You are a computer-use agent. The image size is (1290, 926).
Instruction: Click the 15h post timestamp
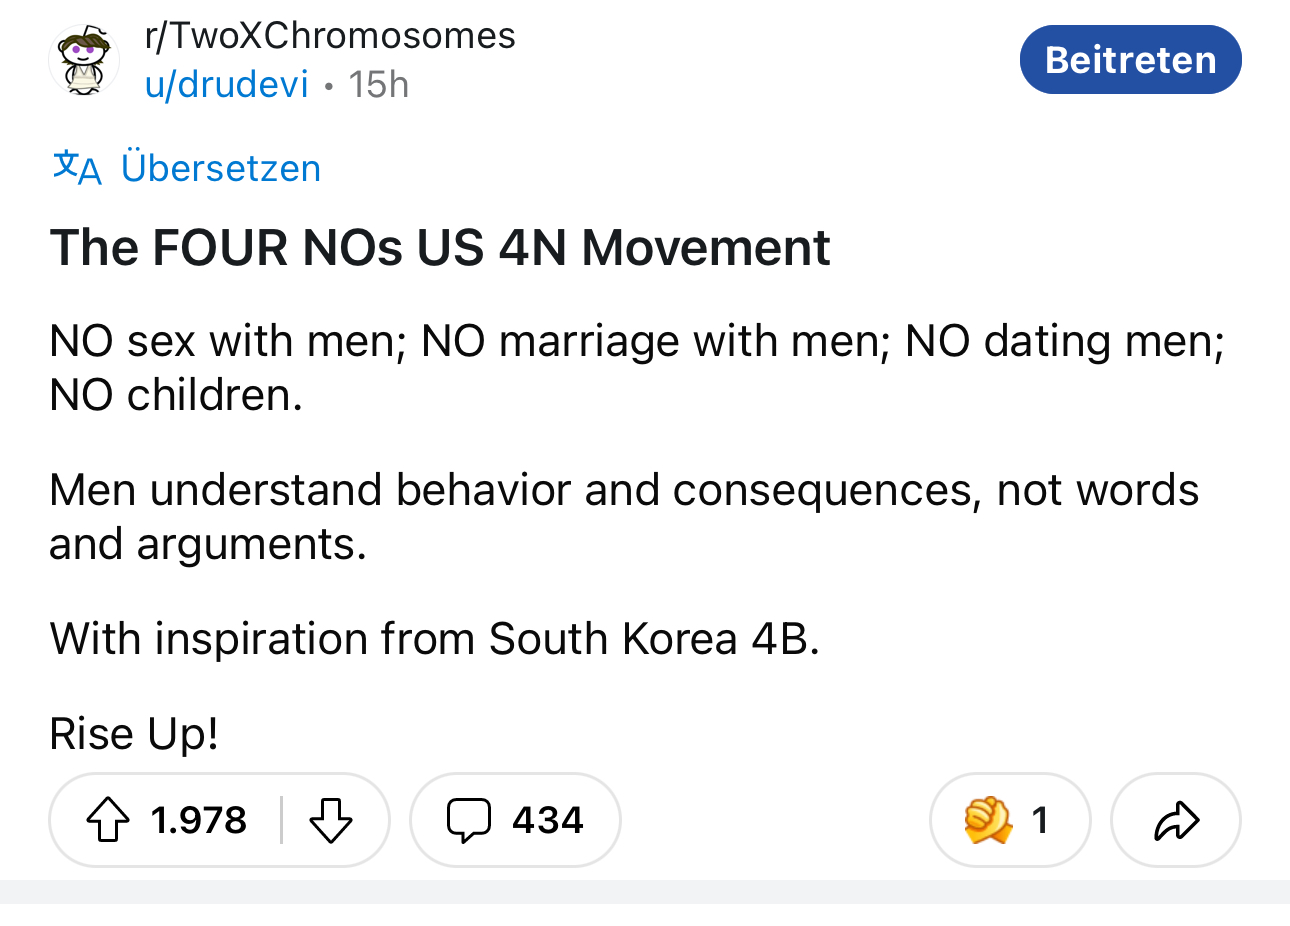coord(379,85)
